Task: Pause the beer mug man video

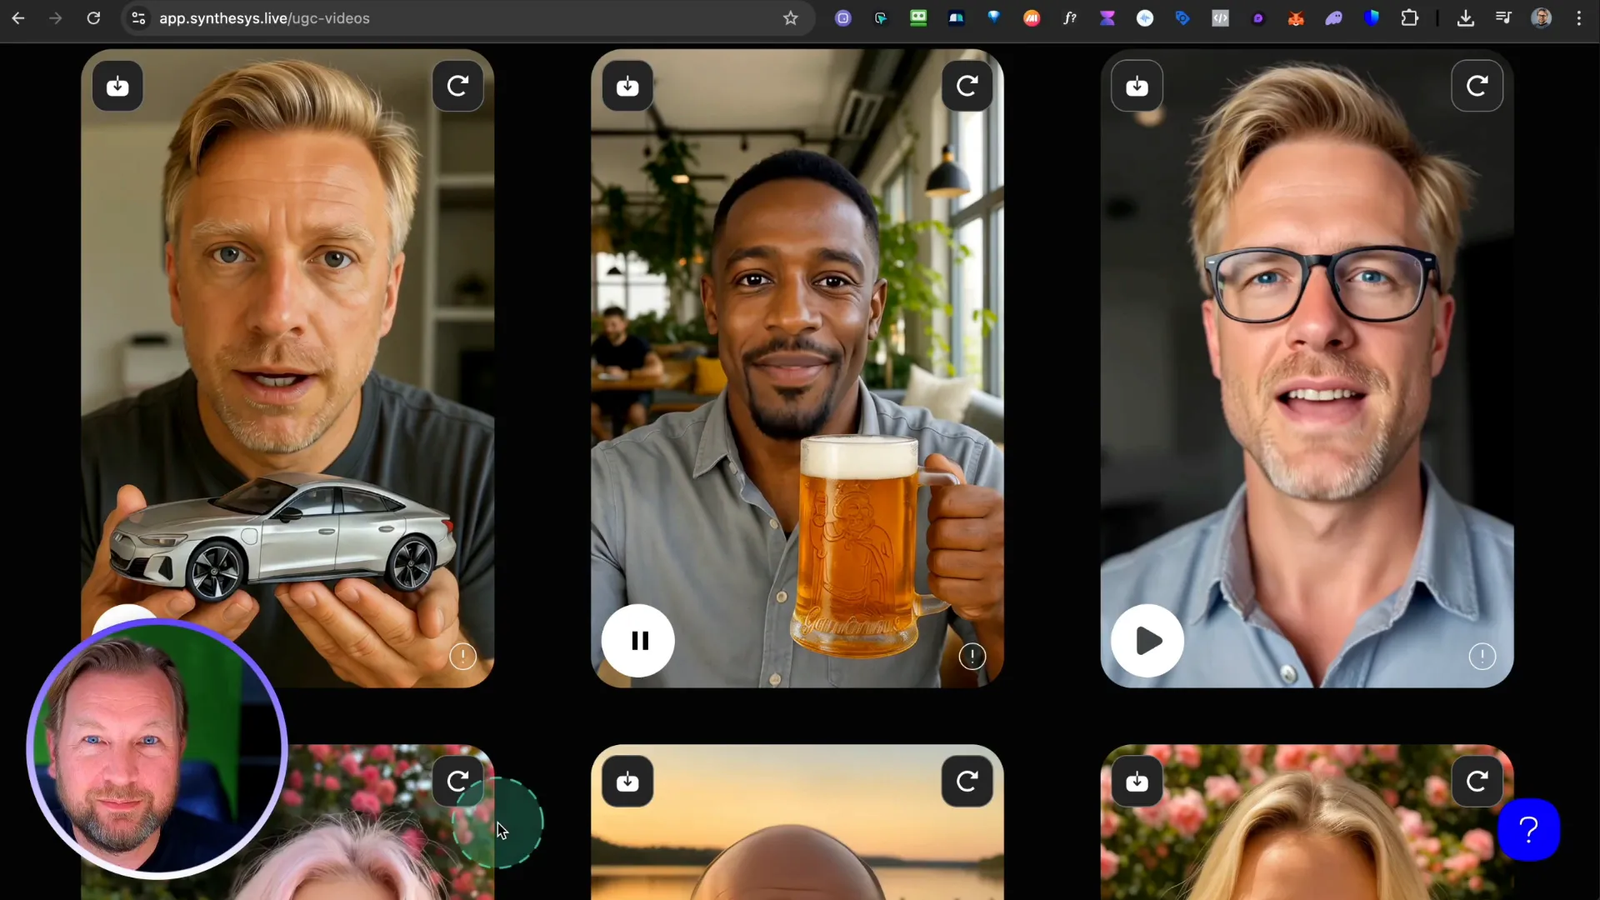Action: coord(639,641)
